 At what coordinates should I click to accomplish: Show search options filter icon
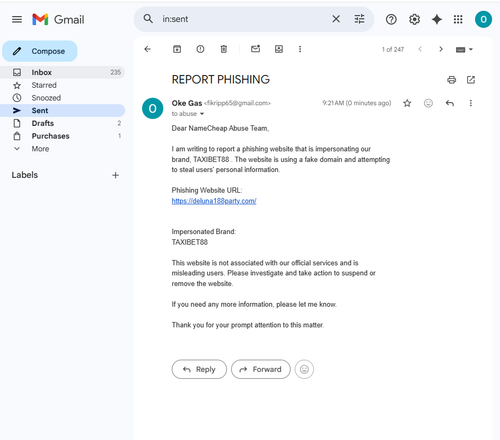pos(359,19)
